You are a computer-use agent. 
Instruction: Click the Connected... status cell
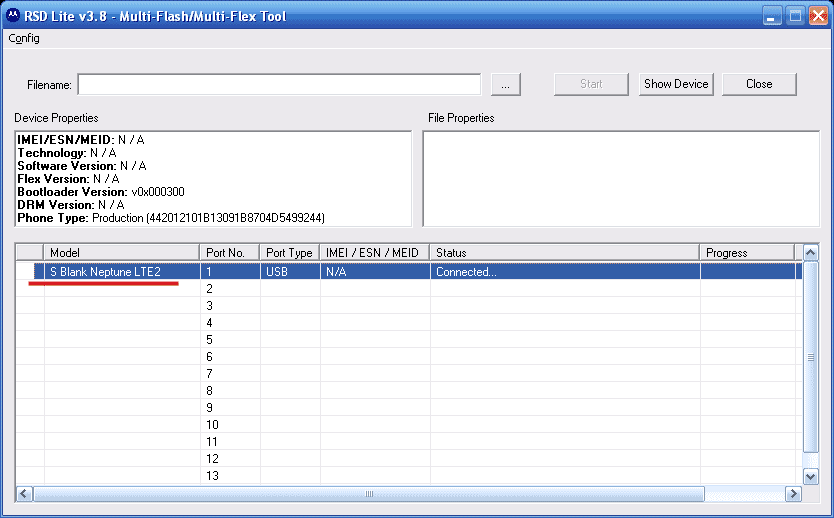tap(565, 272)
